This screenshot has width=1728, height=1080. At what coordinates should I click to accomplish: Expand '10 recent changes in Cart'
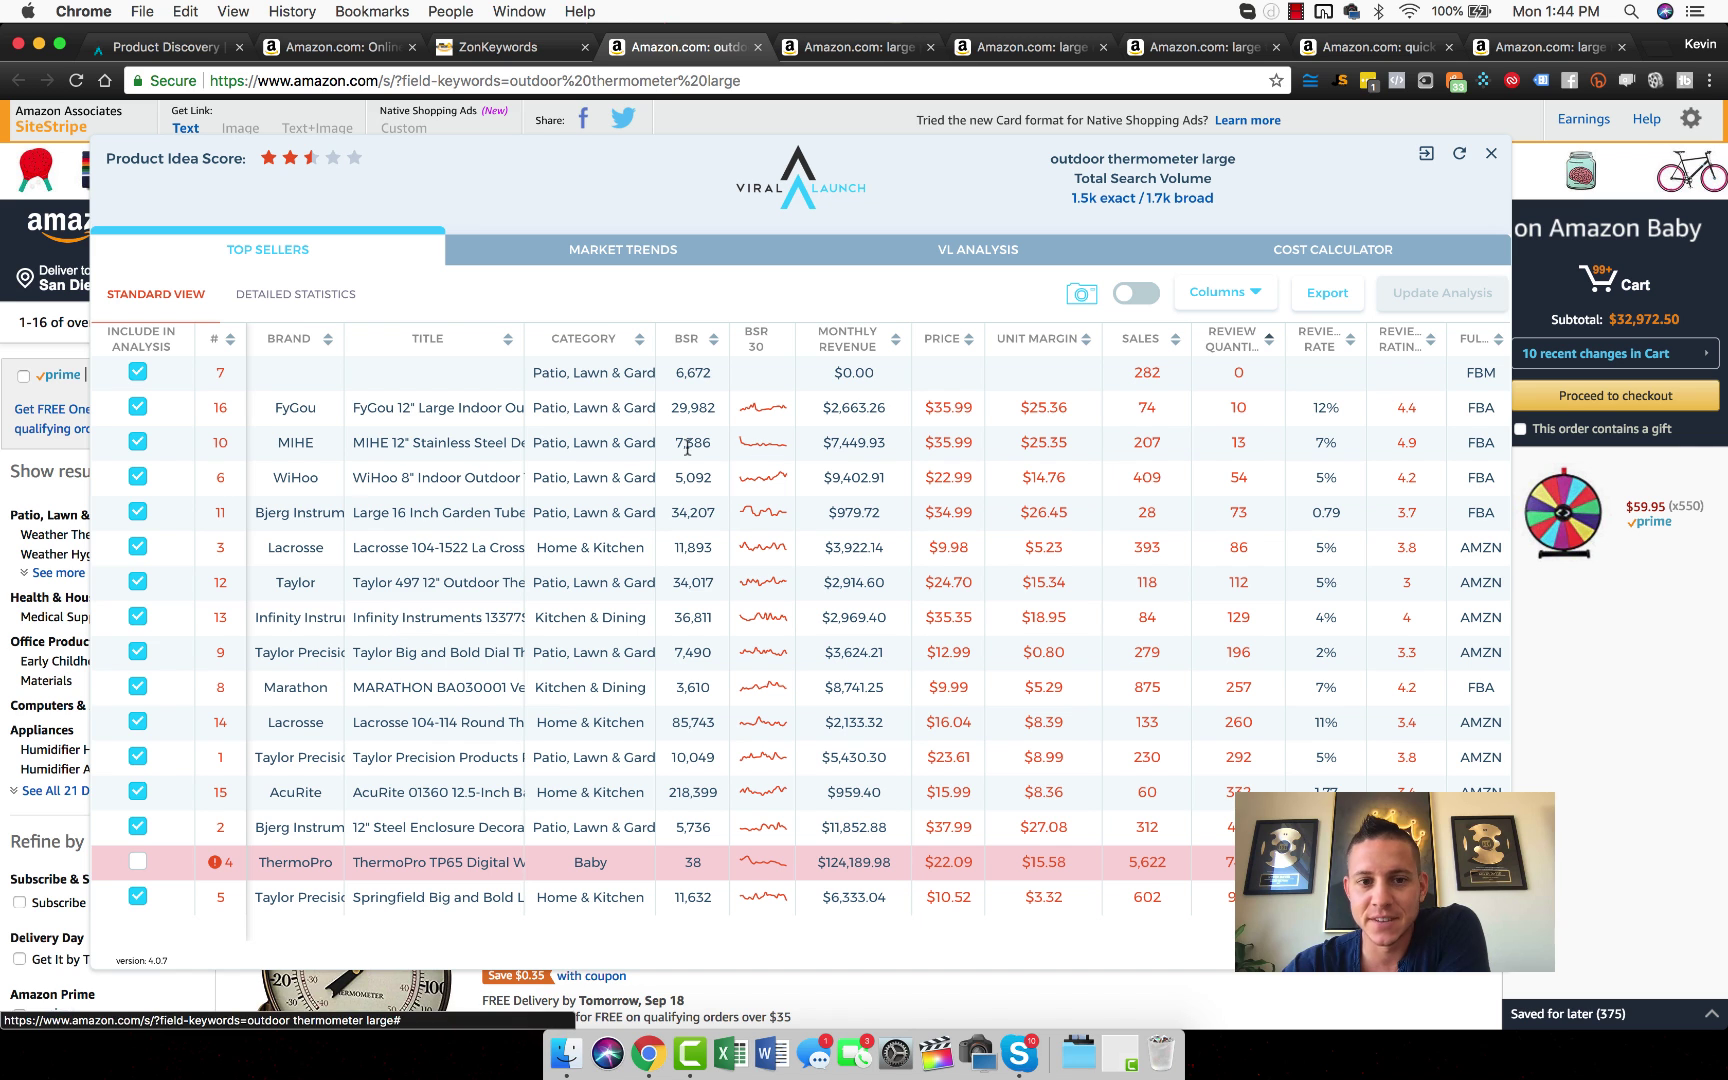click(x=1615, y=353)
